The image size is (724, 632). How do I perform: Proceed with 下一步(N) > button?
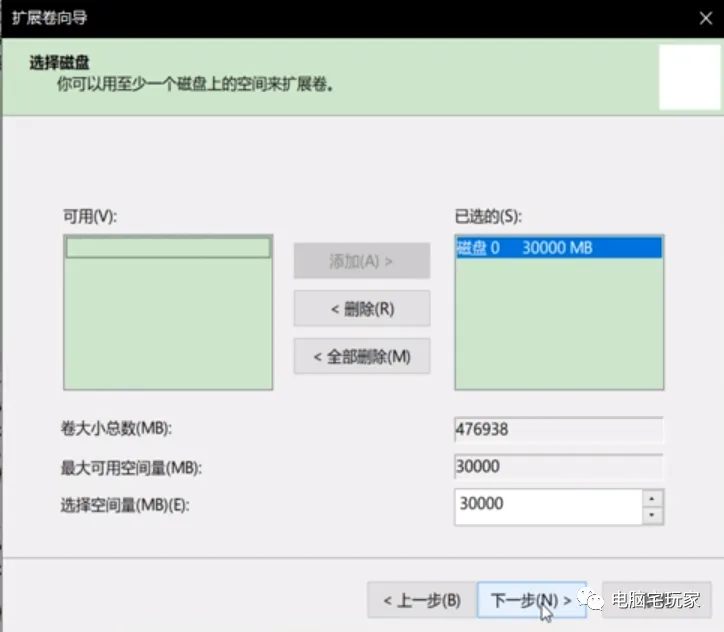[532, 600]
